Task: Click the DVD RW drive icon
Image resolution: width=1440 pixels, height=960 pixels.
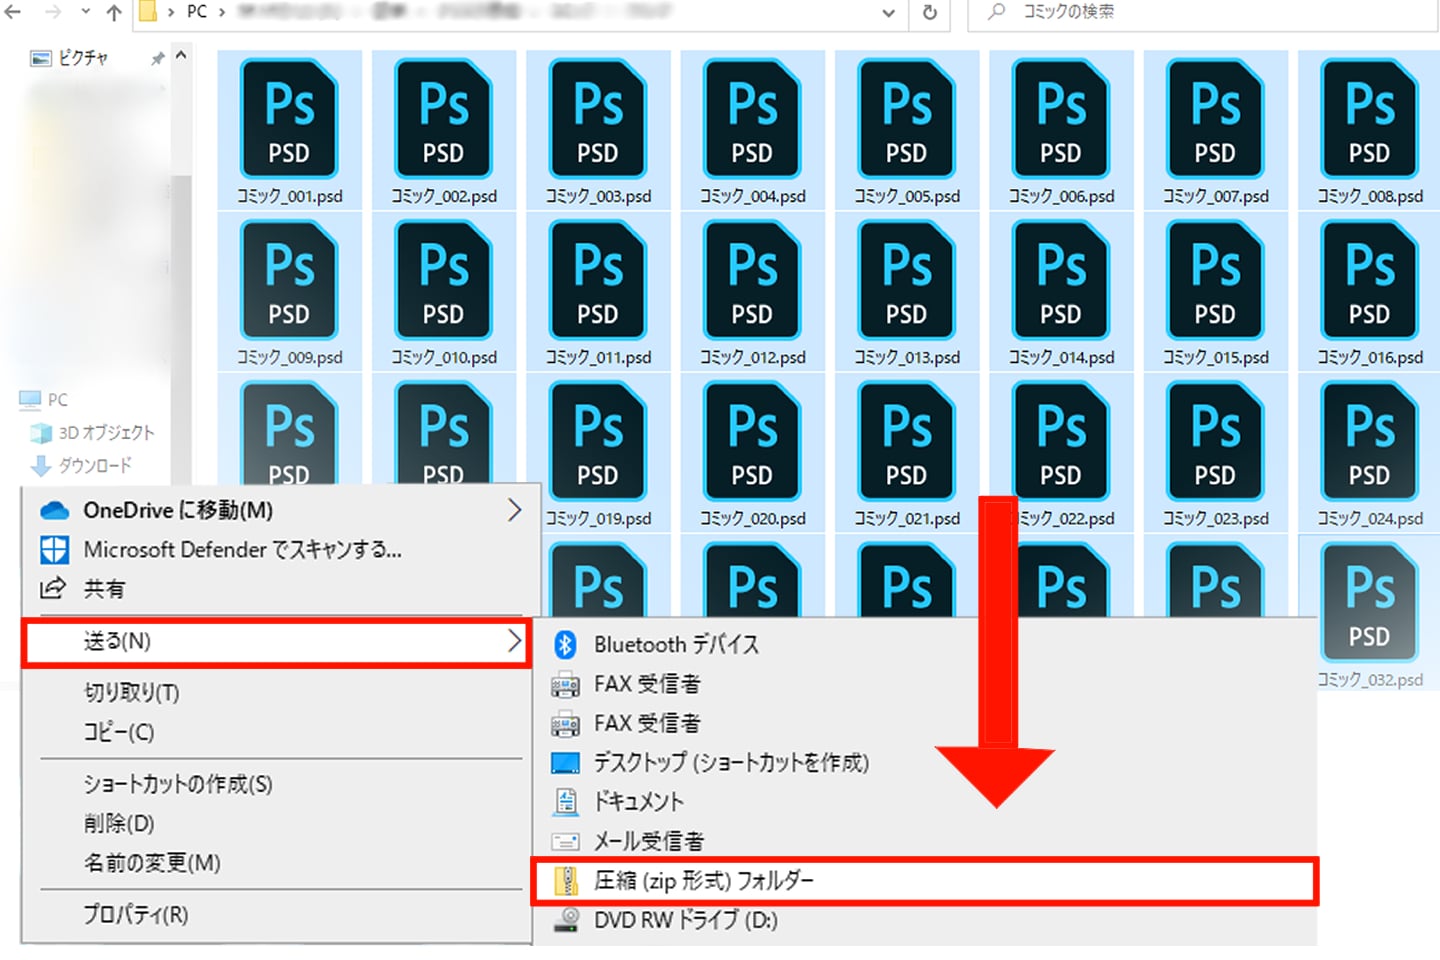Action: pos(566,920)
